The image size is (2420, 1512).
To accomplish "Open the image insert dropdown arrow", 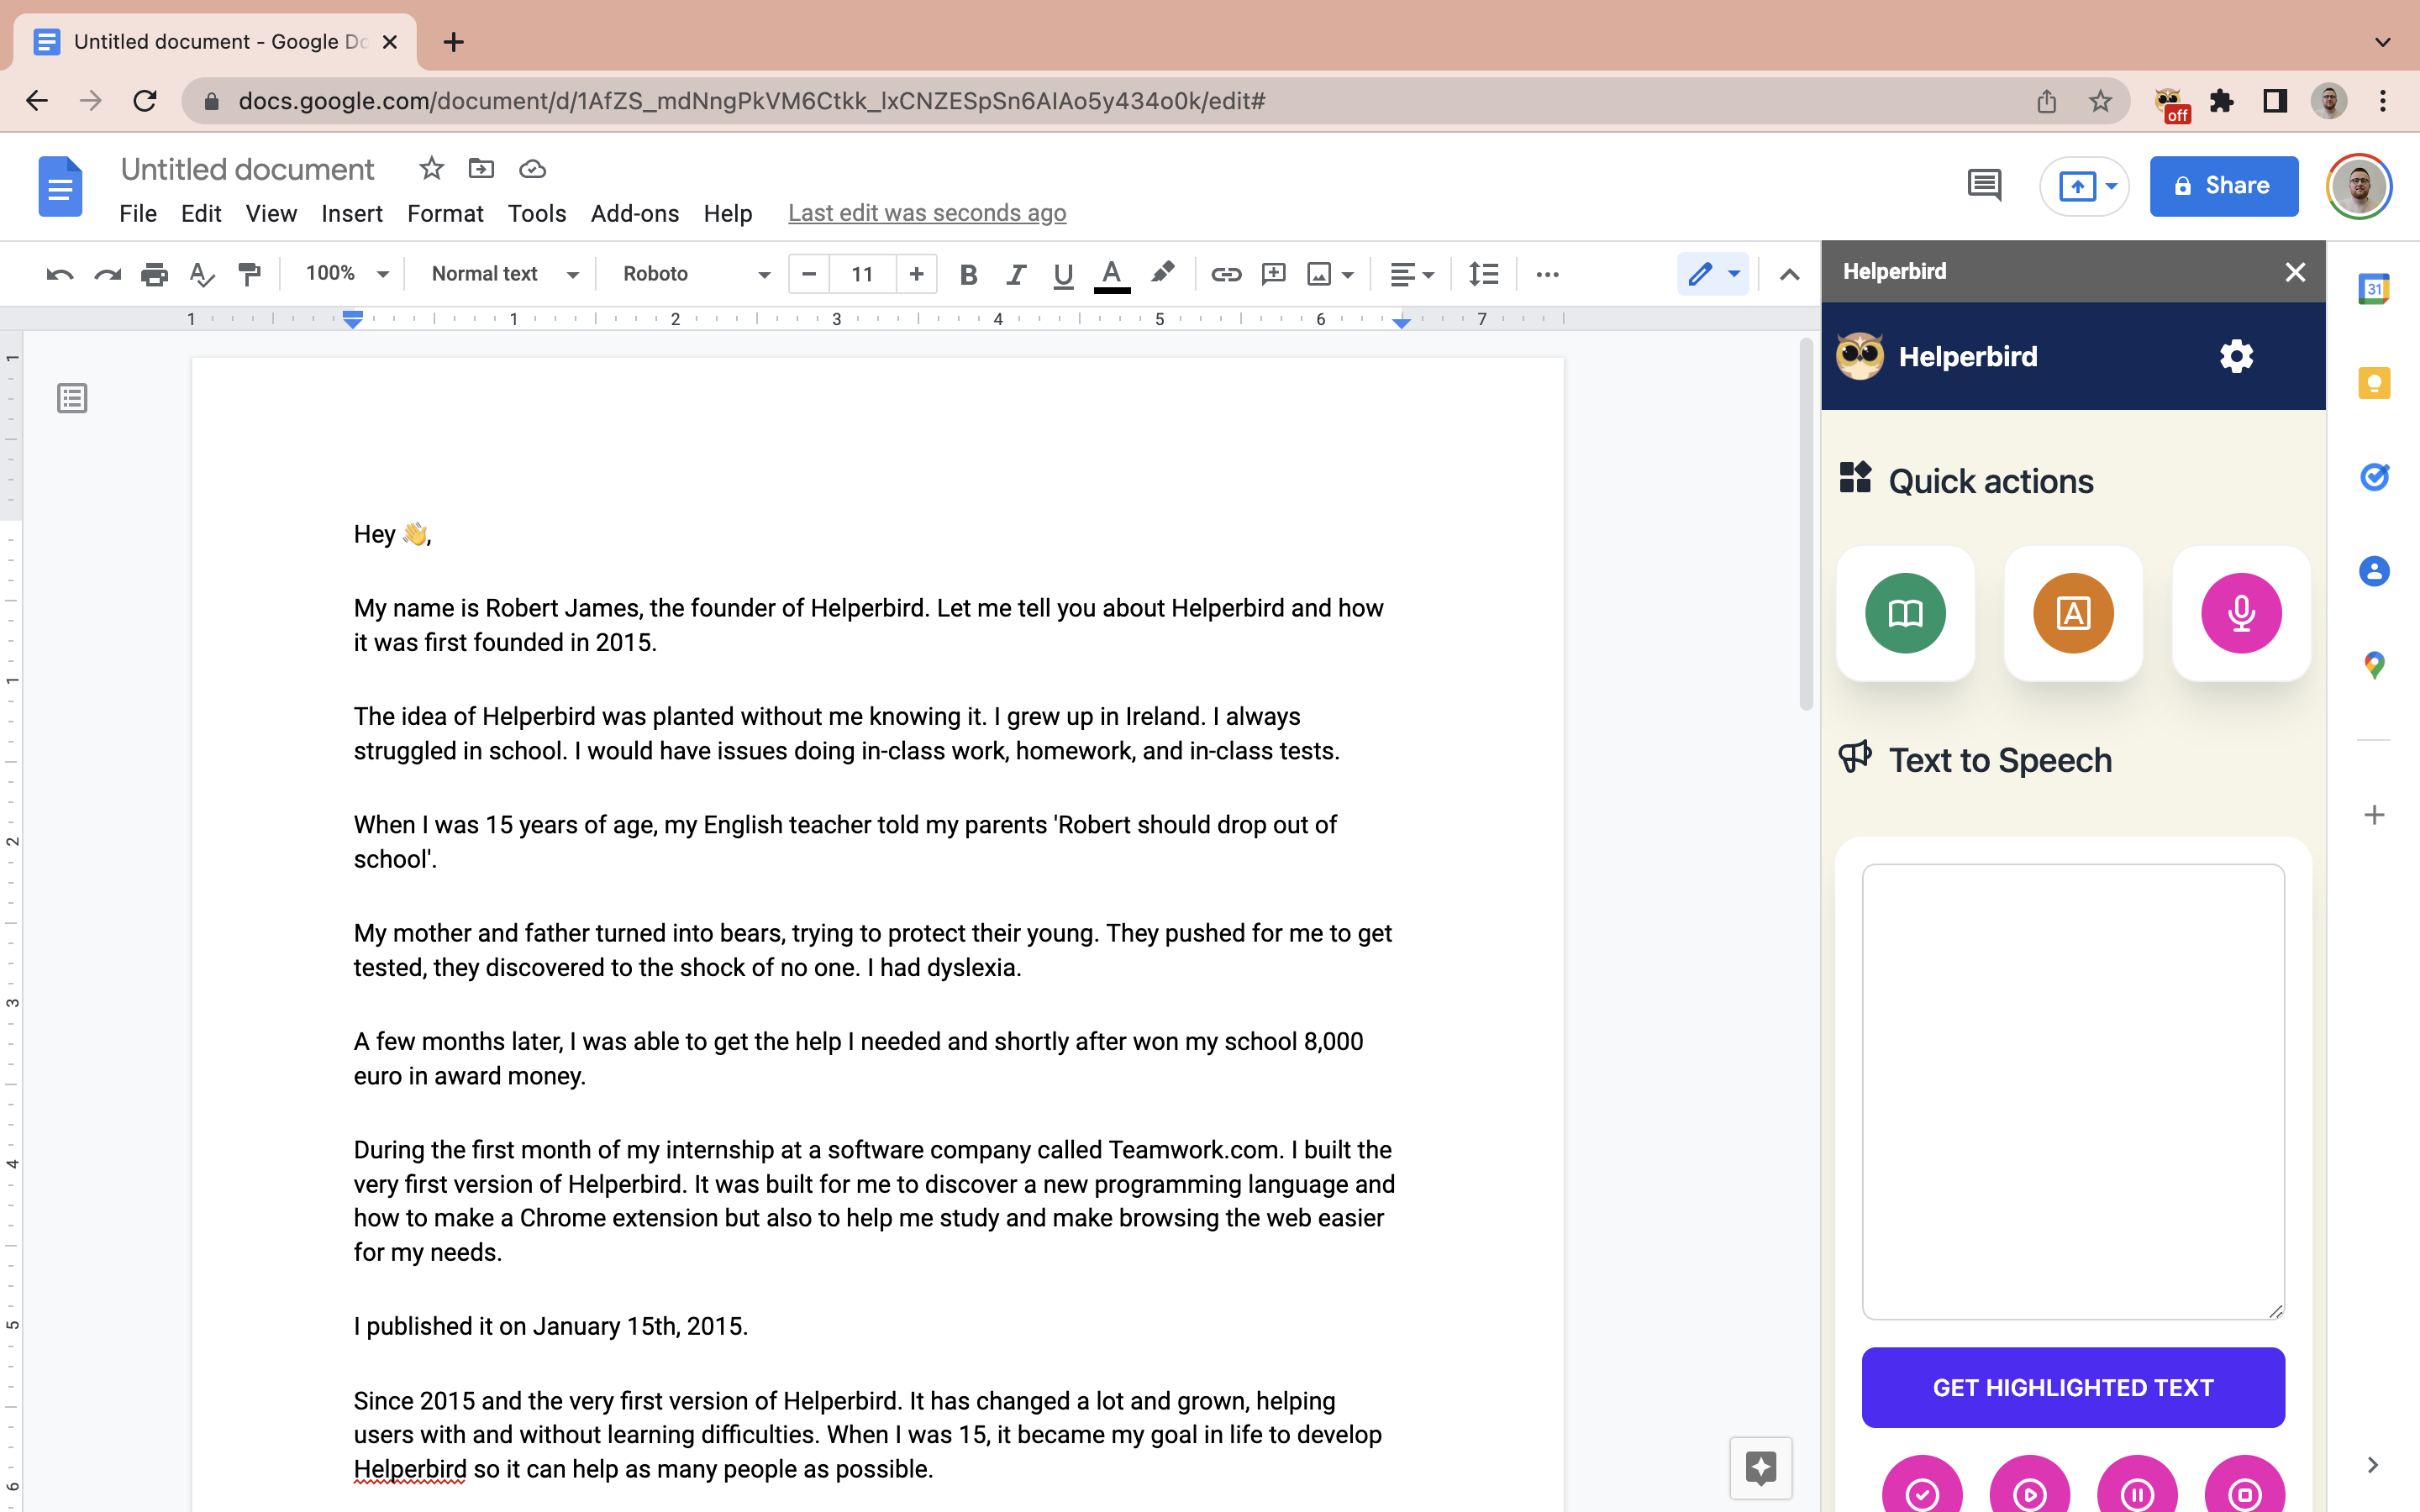I will click(1347, 275).
